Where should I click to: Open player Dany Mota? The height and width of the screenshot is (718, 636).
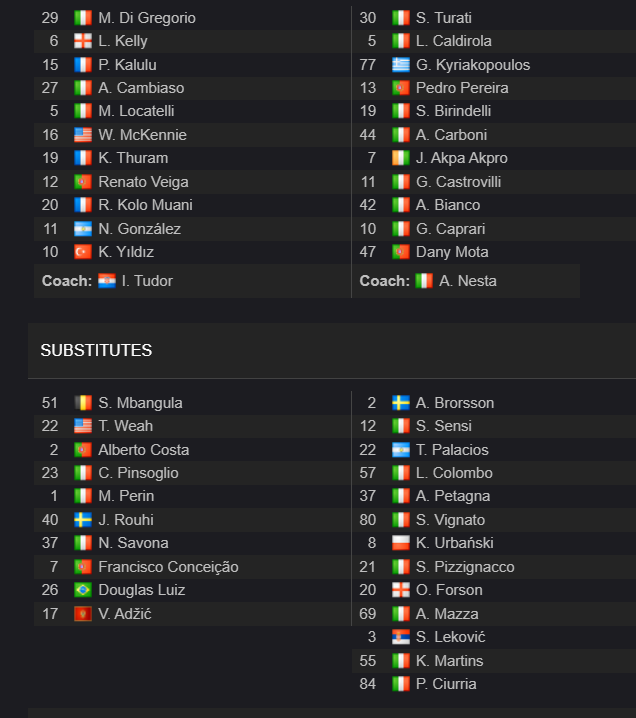(x=452, y=252)
